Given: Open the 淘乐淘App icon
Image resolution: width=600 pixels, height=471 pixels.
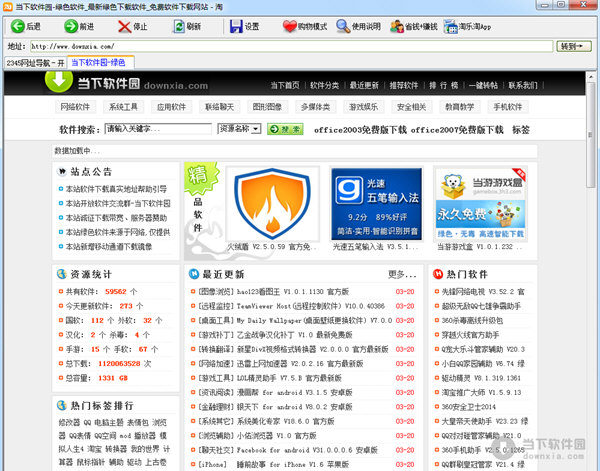Looking at the screenshot, I should coord(450,26).
